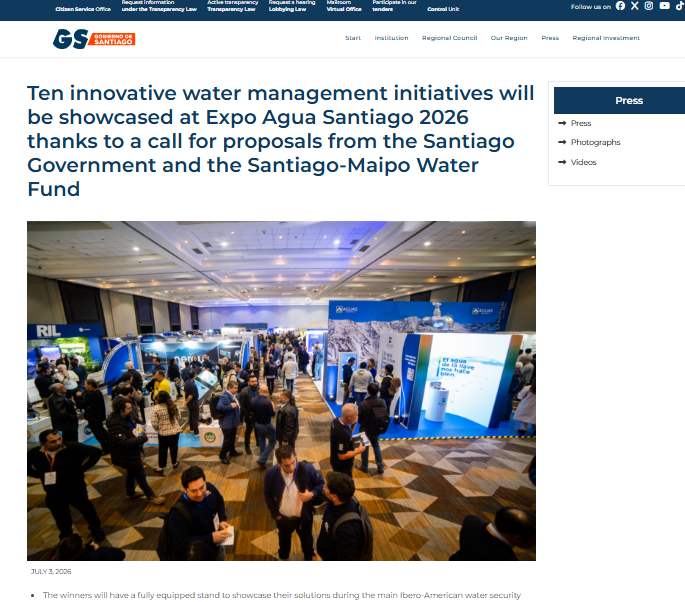
Task: Open the Control Unit link
Action: click(443, 9)
